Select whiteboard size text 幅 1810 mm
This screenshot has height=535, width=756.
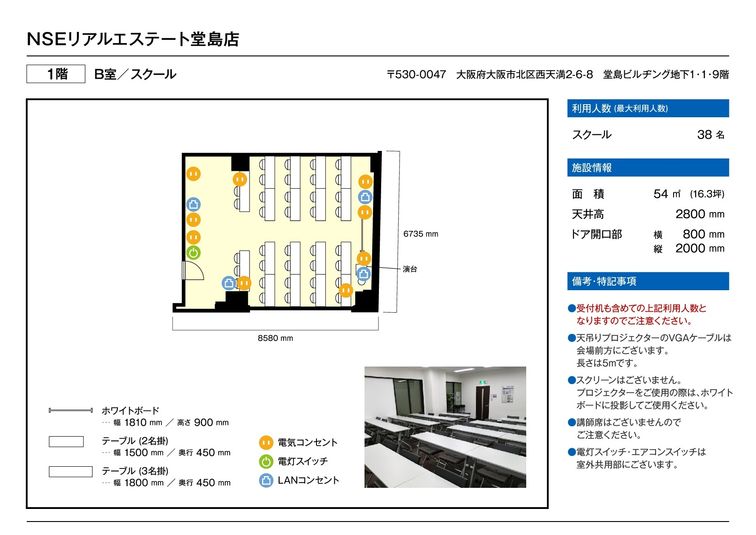[138, 423]
